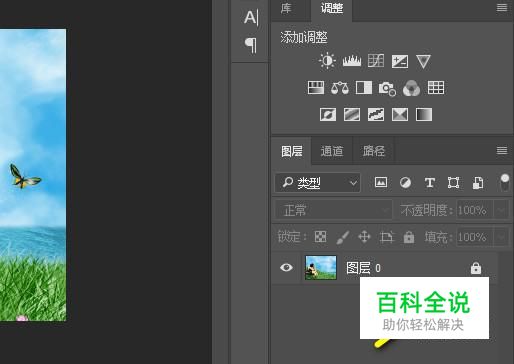Open the 类型 filter type dropdown
This screenshot has height=364, width=514.
[x=317, y=182]
